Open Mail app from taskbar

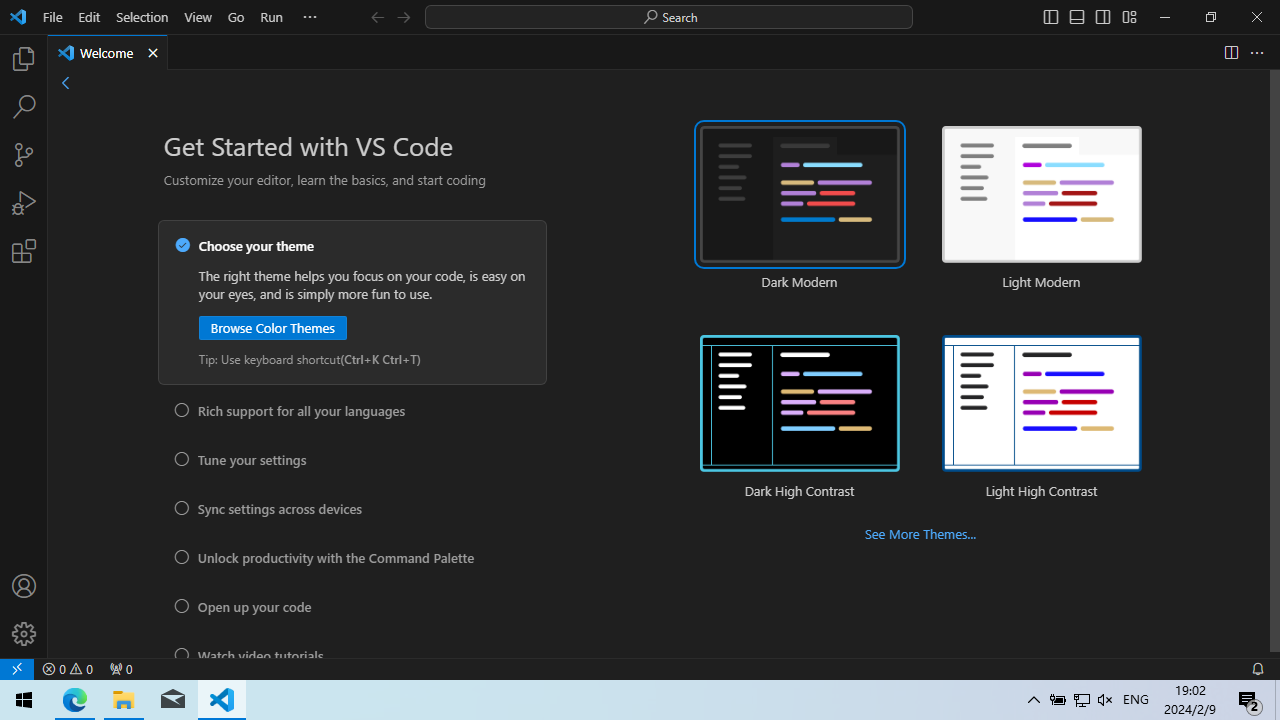tap(172, 700)
